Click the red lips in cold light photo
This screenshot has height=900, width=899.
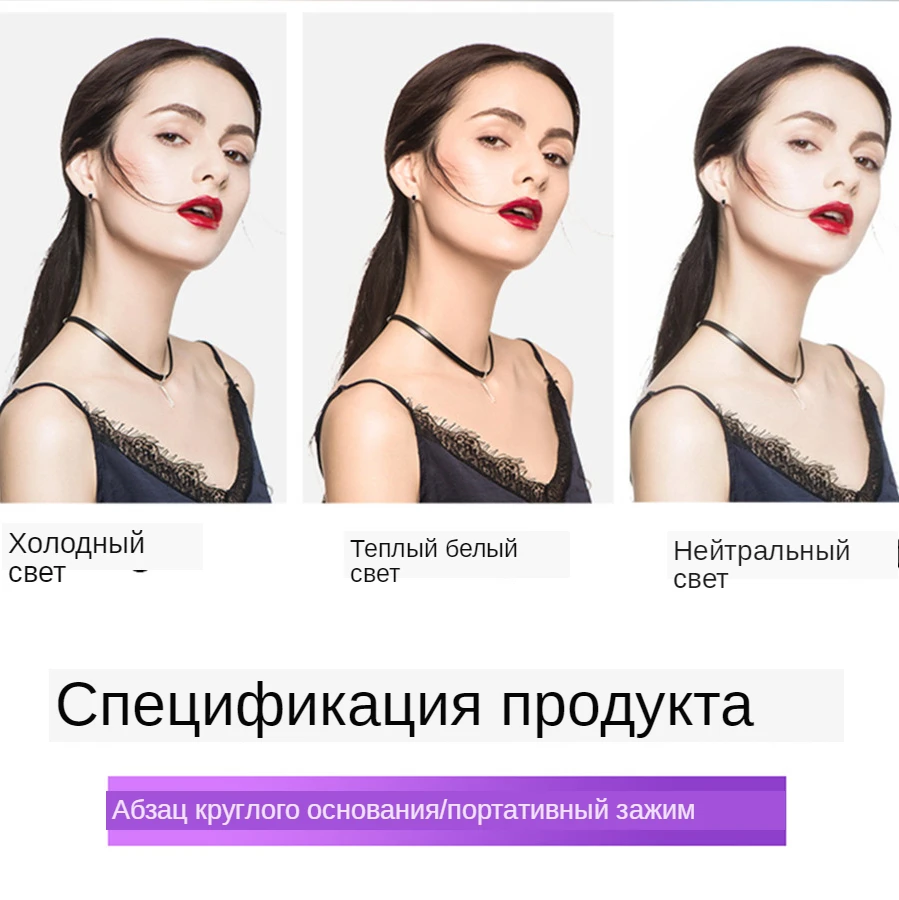(x=200, y=212)
